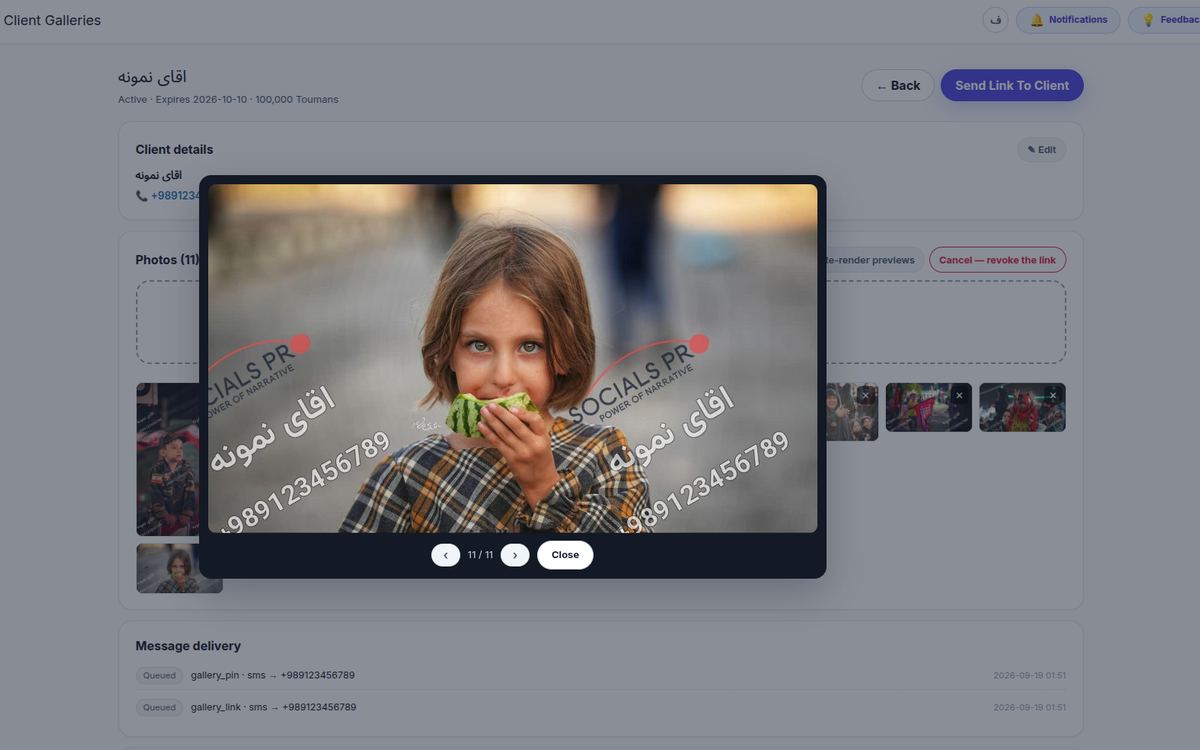Image resolution: width=1200 pixels, height=750 pixels.
Task: Close the photo lightbox
Action: point(565,555)
